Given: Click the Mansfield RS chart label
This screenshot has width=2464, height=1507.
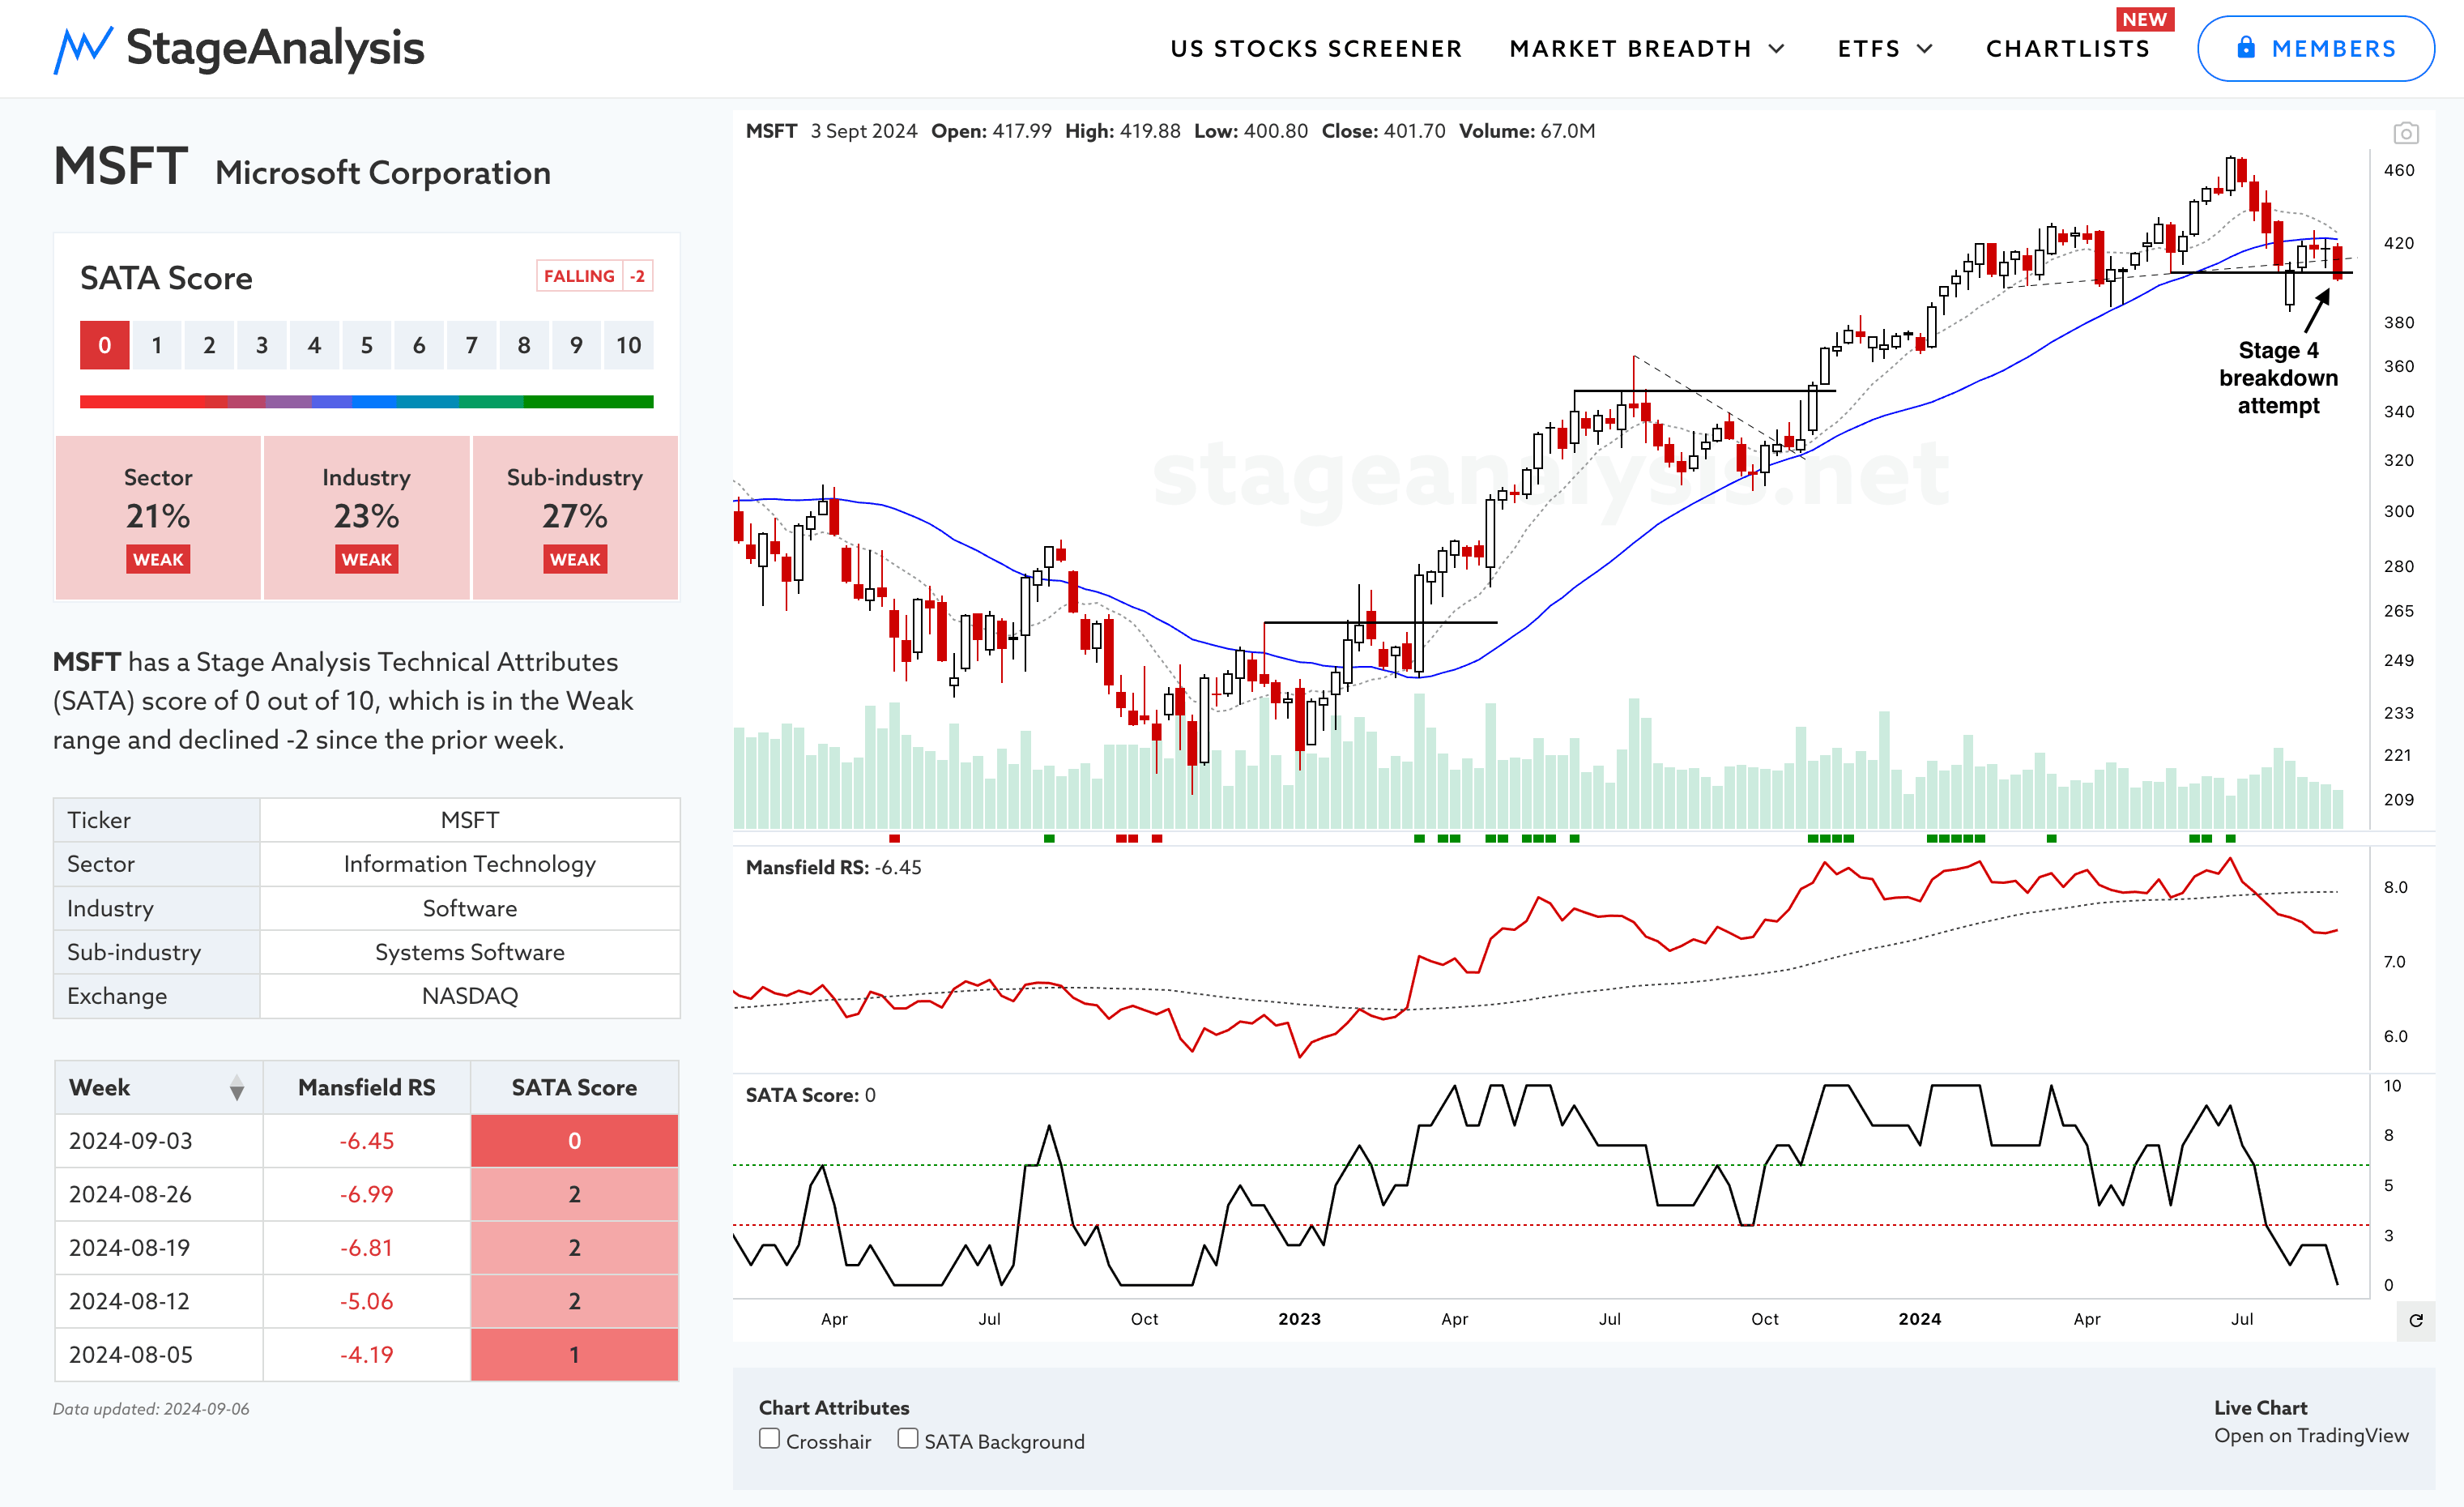Looking at the screenshot, I should pyautogui.click(x=833, y=867).
